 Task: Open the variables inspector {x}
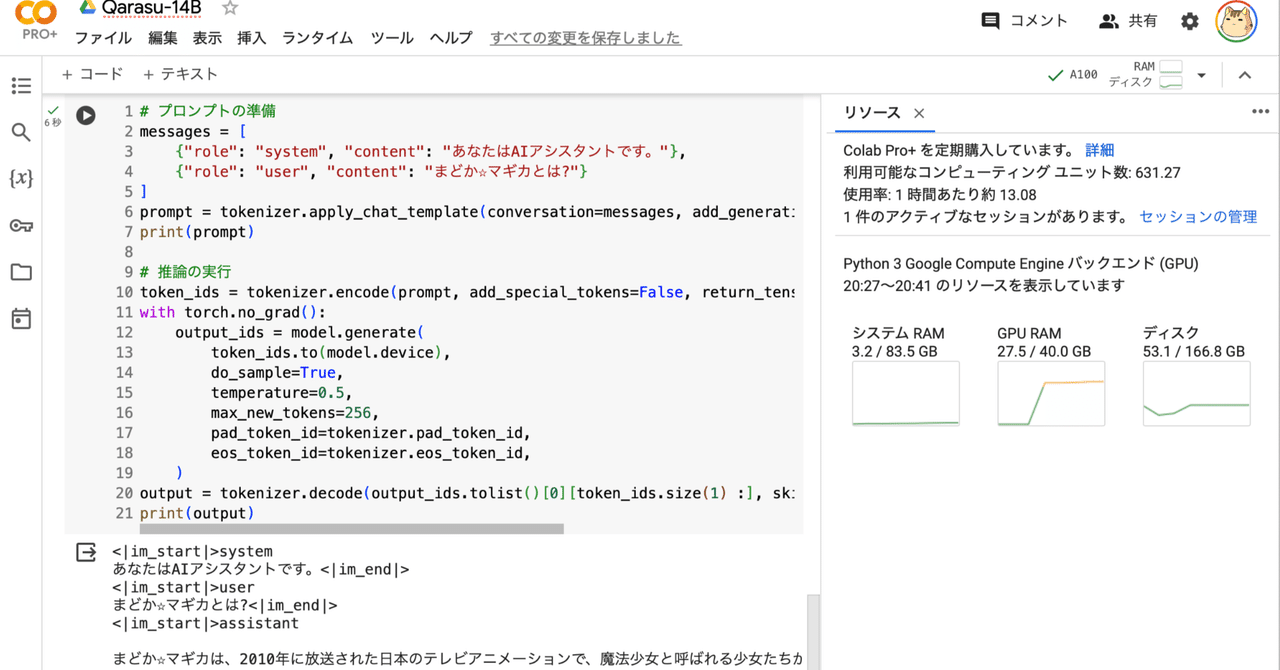pos(21,179)
